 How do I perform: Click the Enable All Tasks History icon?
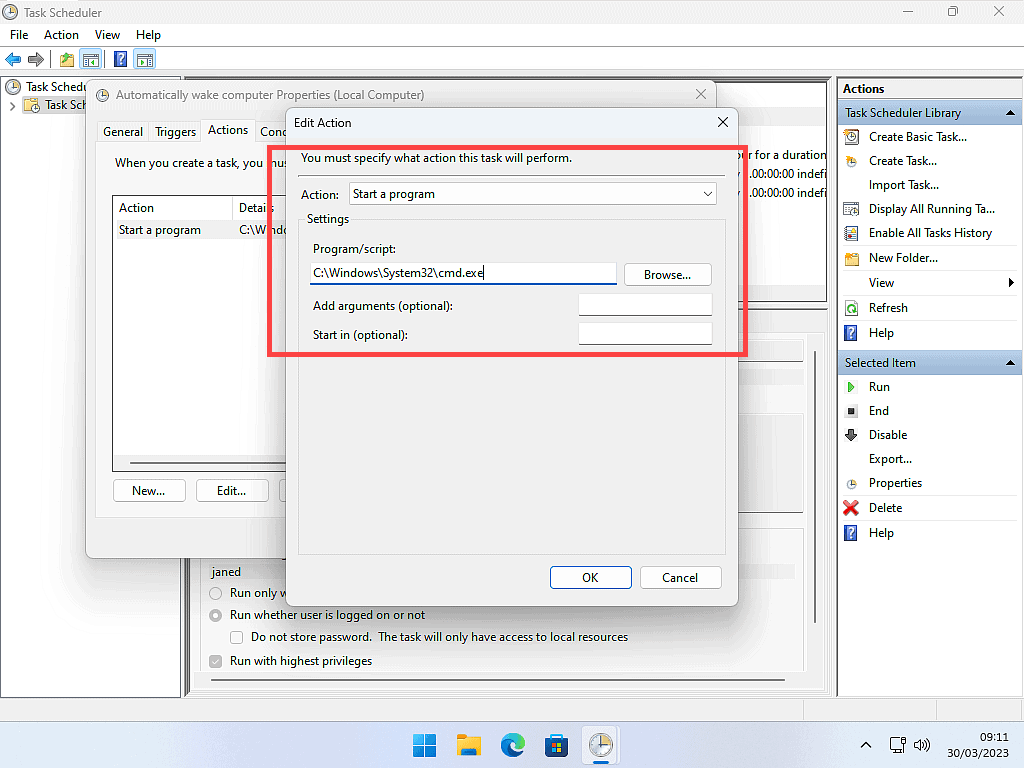pos(851,233)
